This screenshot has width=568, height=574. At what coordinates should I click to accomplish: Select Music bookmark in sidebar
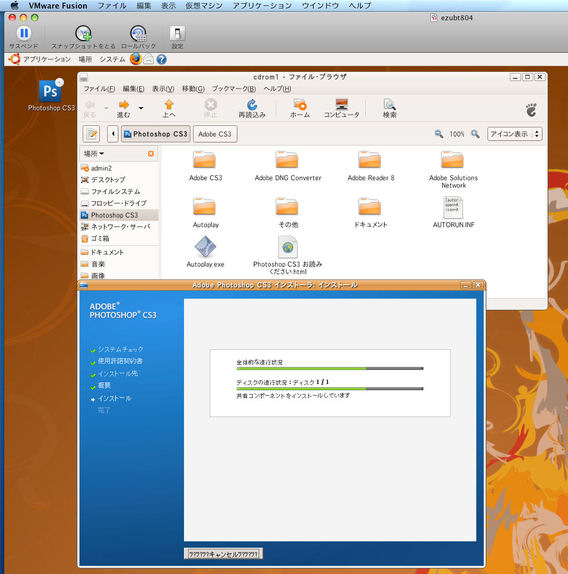click(119, 264)
